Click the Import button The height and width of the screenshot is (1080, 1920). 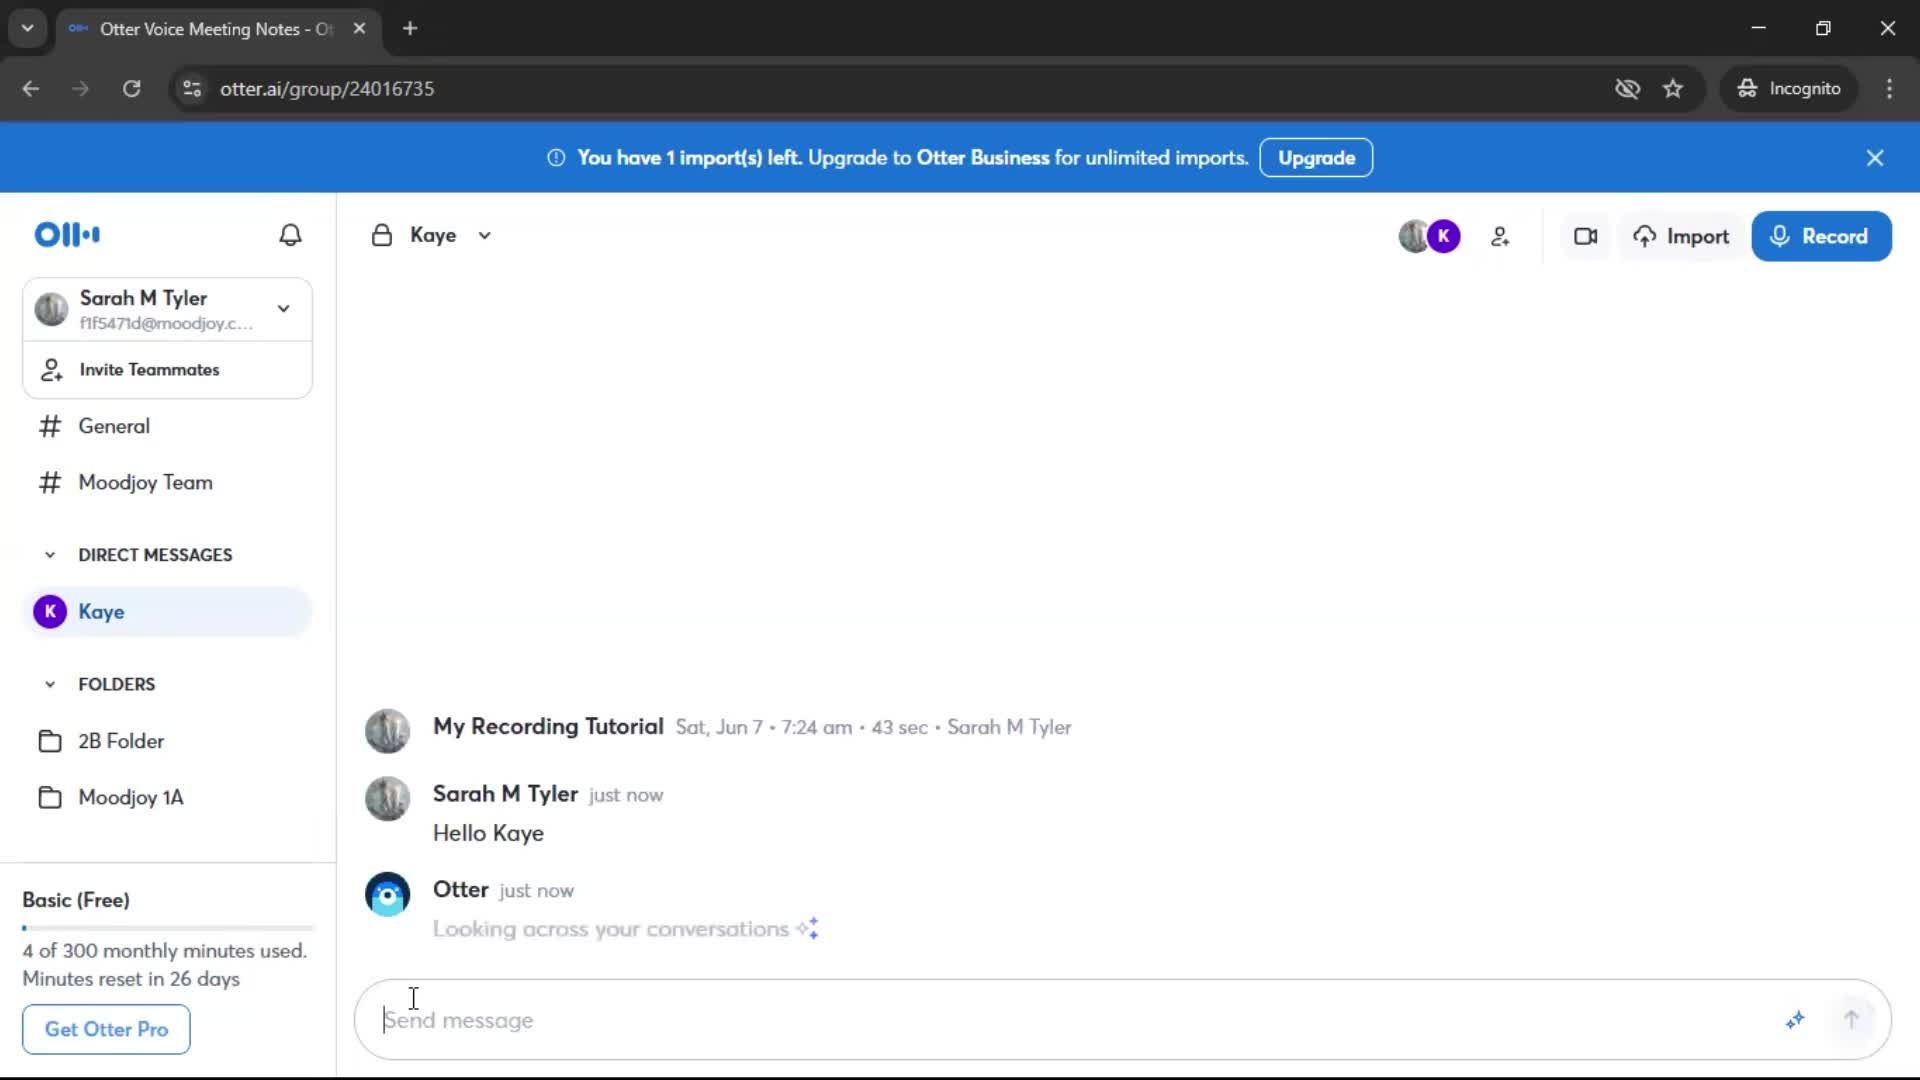click(1681, 237)
